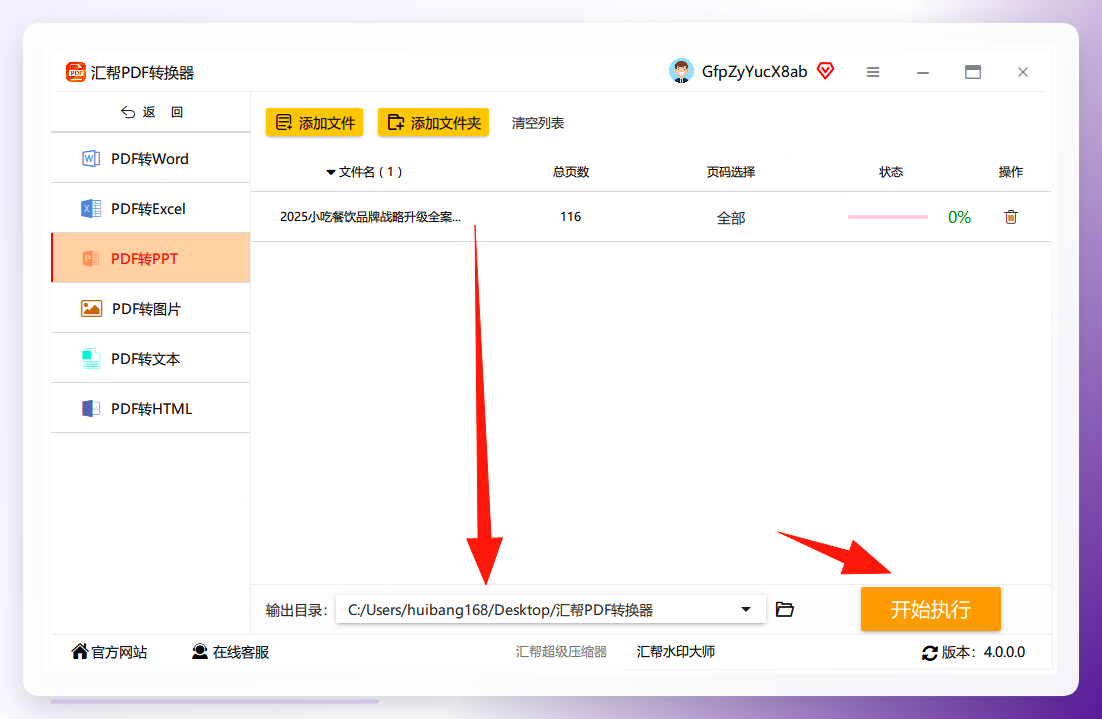Click the 输出目录 label
This screenshot has width=1102, height=719.
tap(297, 610)
